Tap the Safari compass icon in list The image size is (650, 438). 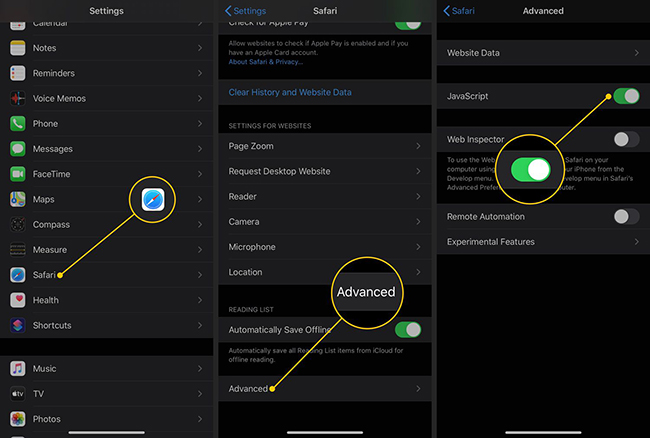point(17,275)
